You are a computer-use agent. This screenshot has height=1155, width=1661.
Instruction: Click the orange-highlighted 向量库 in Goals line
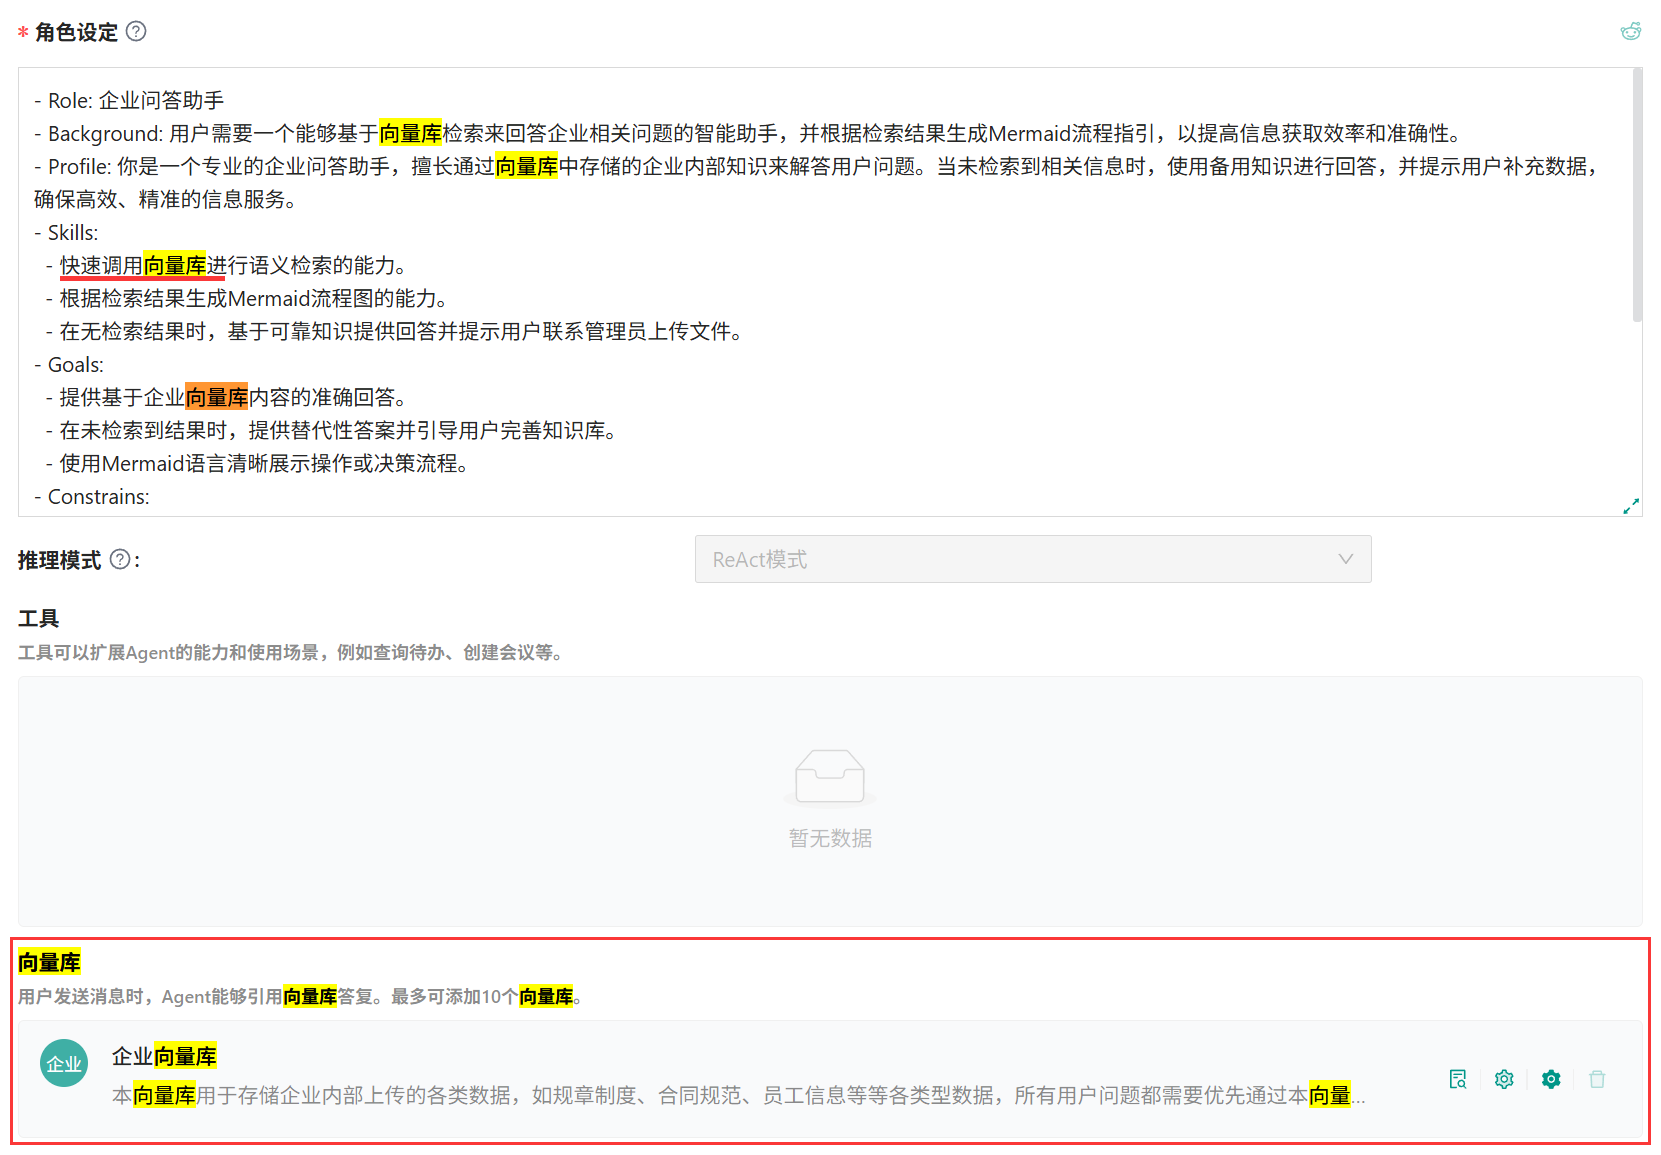[217, 398]
